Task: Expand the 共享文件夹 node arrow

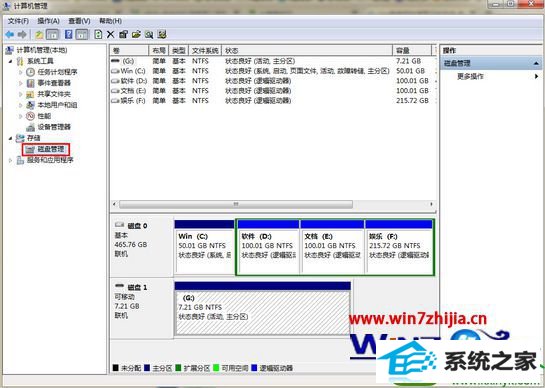Action: (20, 94)
